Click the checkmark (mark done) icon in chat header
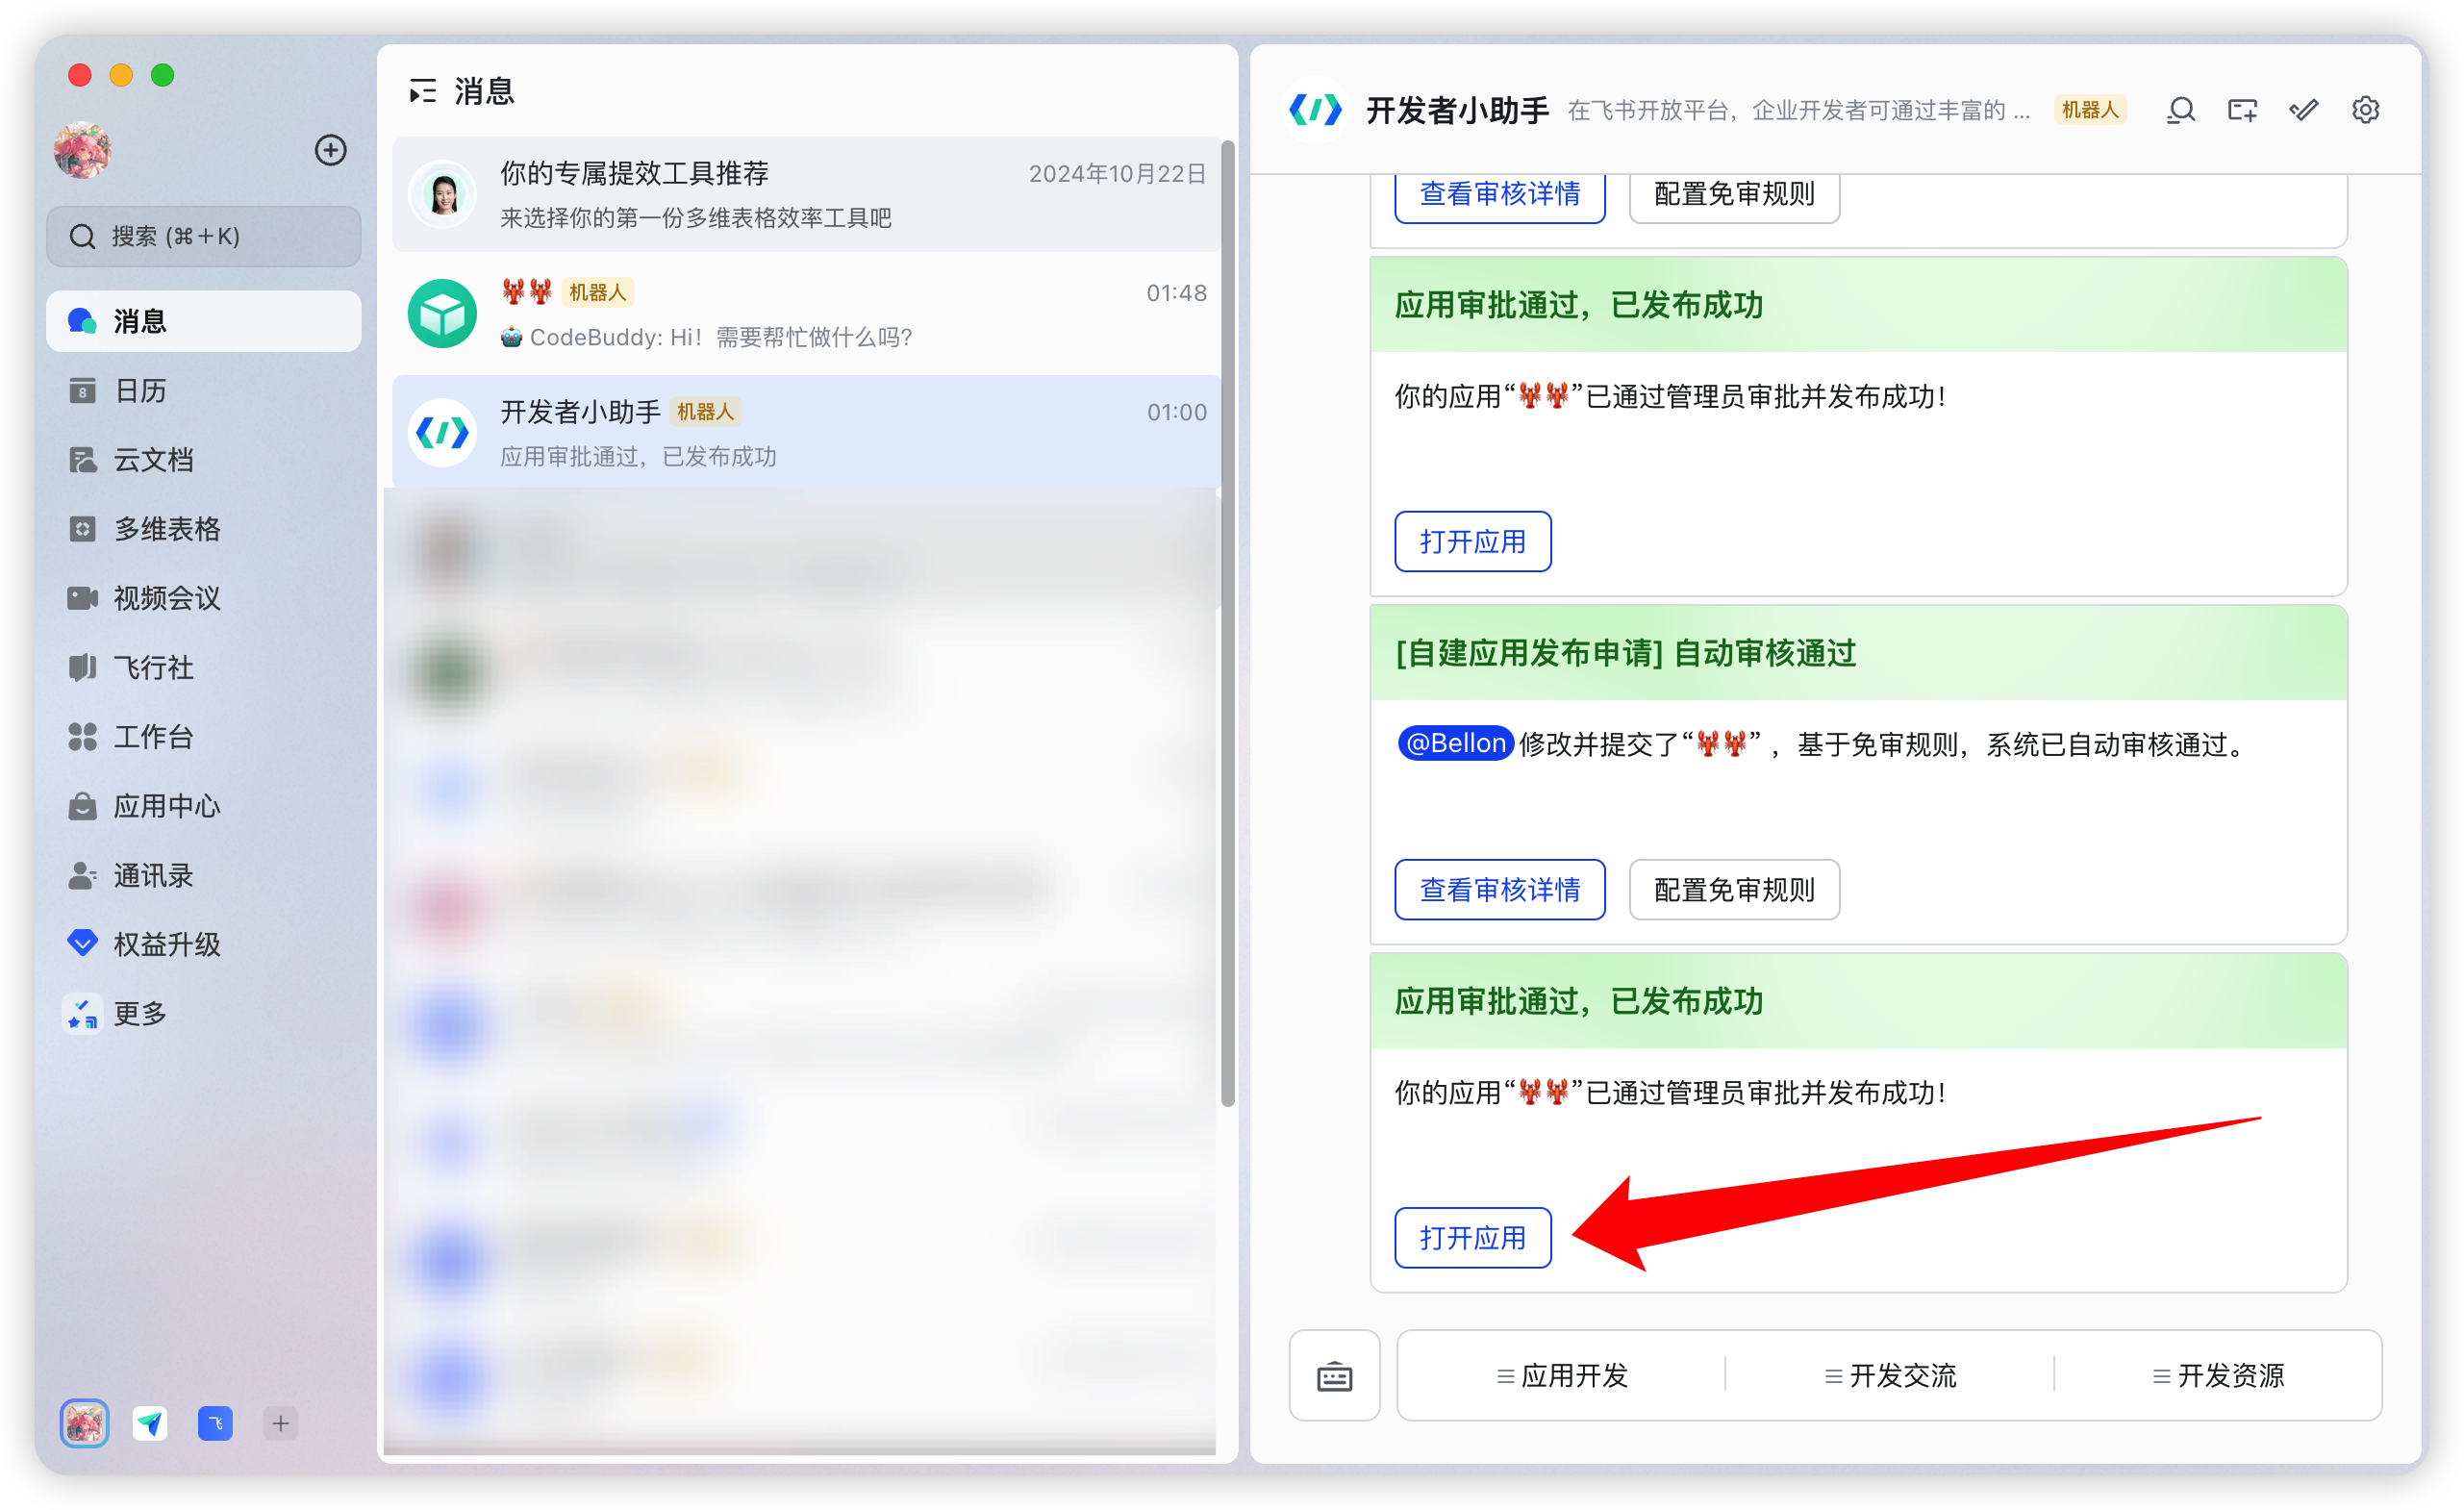The image size is (2464, 1510). pyautogui.click(x=2303, y=110)
